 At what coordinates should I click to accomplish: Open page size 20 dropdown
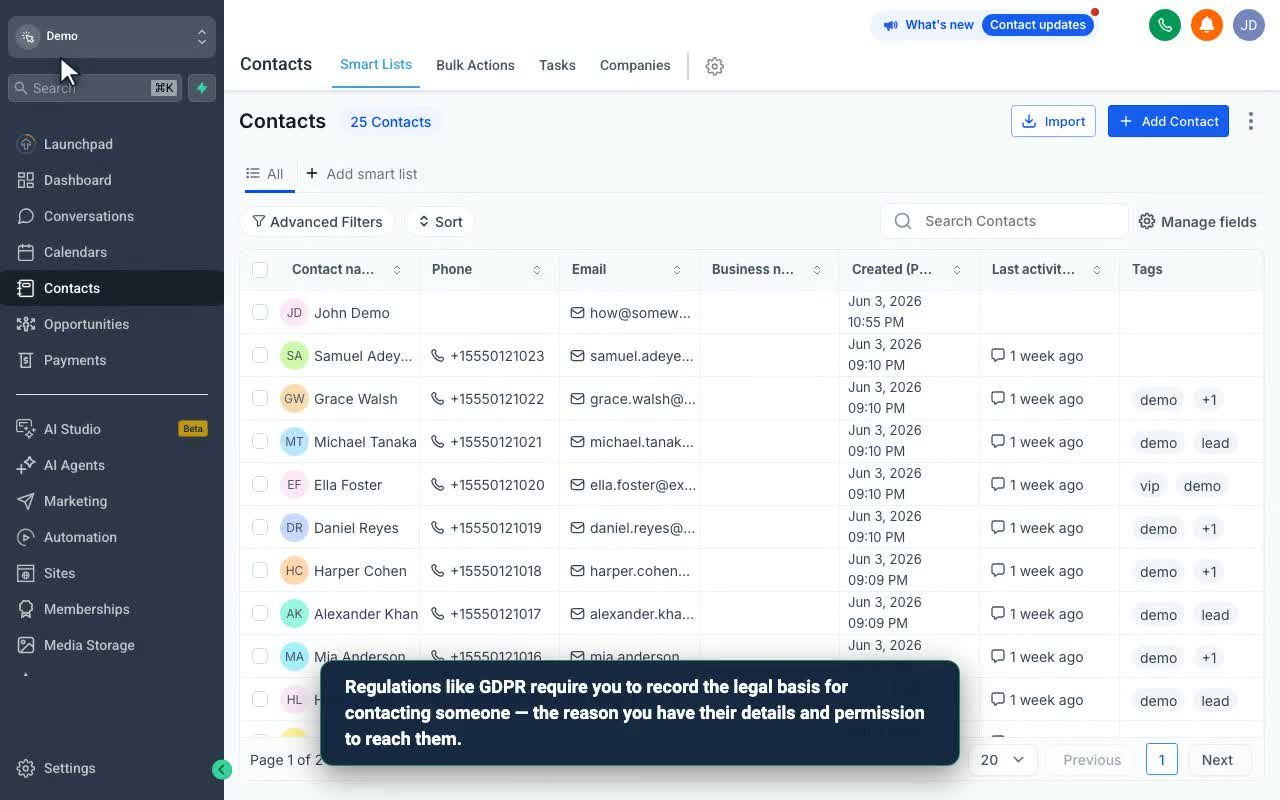pos(1002,760)
